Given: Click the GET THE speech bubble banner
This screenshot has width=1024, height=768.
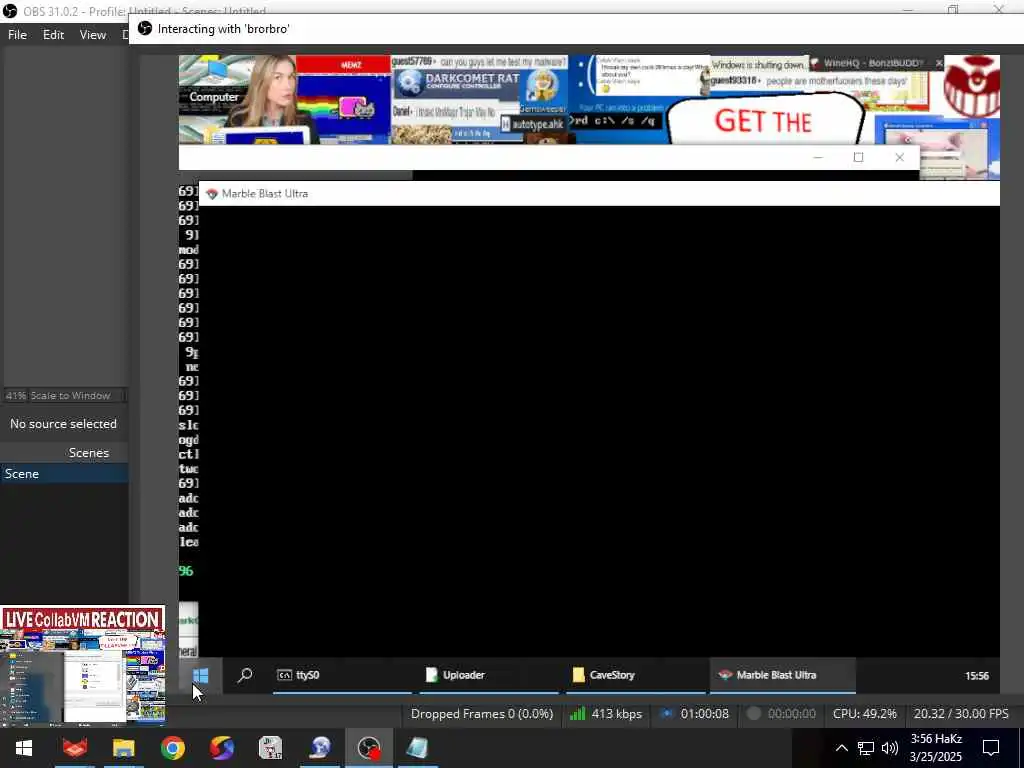Looking at the screenshot, I should pos(763,120).
